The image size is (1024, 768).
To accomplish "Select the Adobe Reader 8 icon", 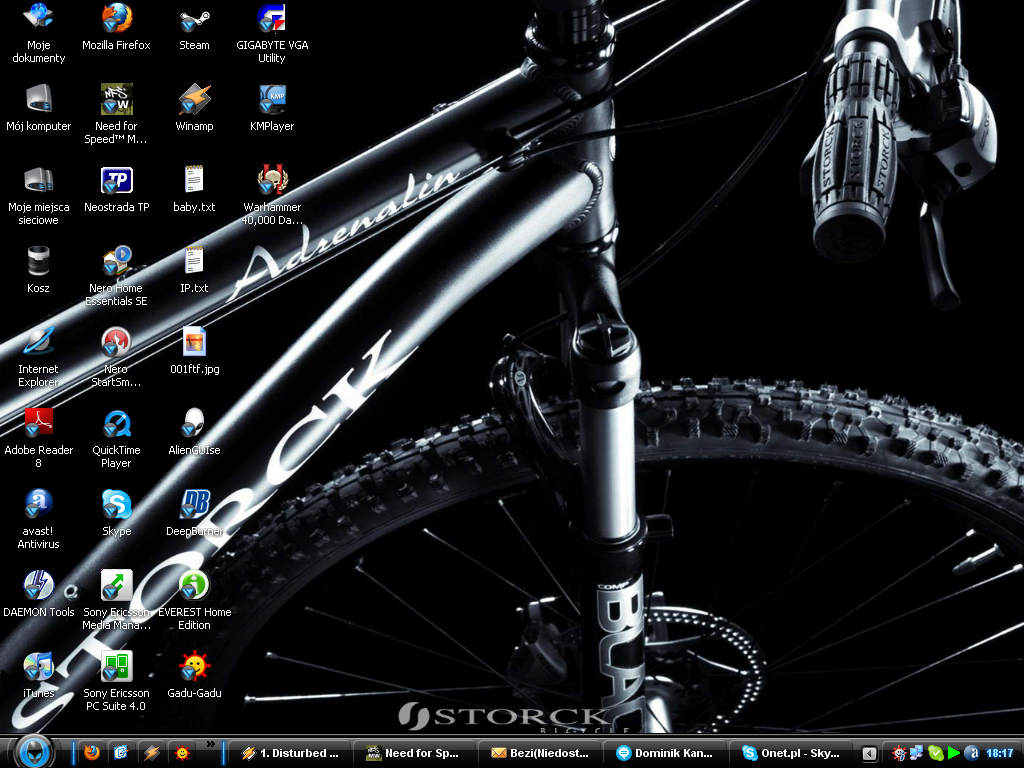I will pyautogui.click(x=38, y=438).
